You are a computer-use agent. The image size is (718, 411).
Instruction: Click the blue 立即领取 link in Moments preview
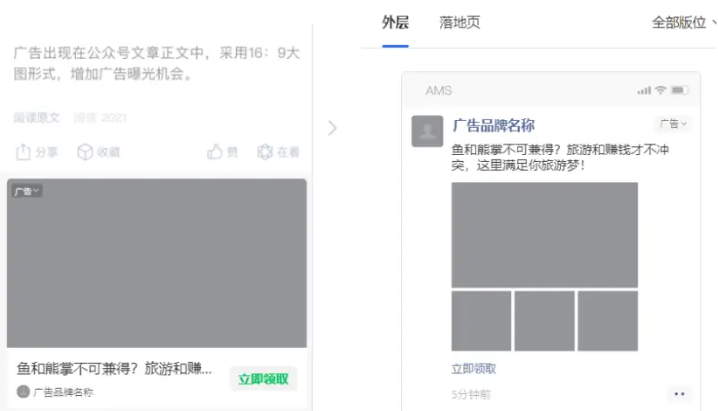(473, 369)
